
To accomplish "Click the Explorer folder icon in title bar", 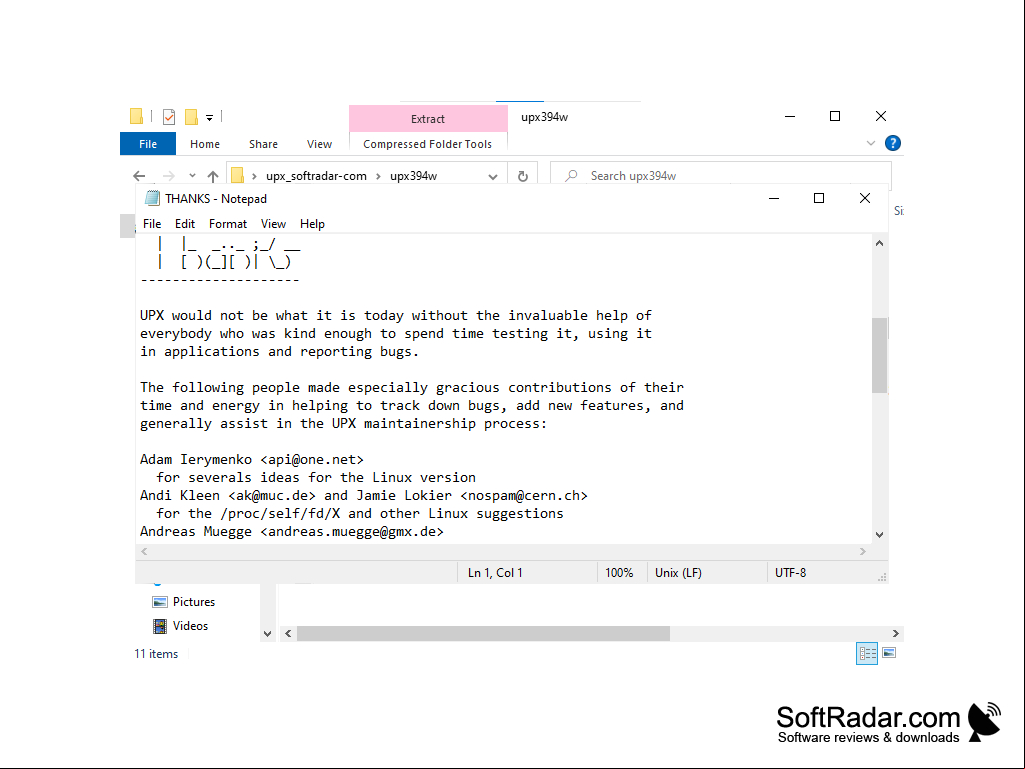I will (x=136, y=116).
